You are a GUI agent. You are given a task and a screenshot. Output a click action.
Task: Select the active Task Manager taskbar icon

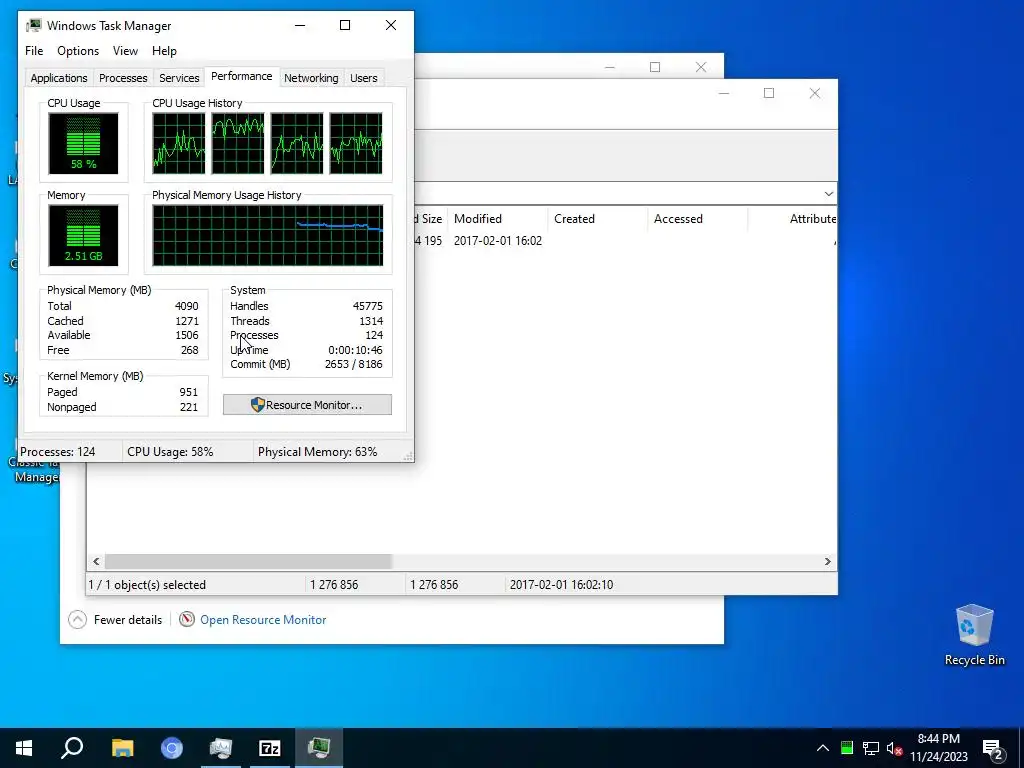[x=319, y=748]
